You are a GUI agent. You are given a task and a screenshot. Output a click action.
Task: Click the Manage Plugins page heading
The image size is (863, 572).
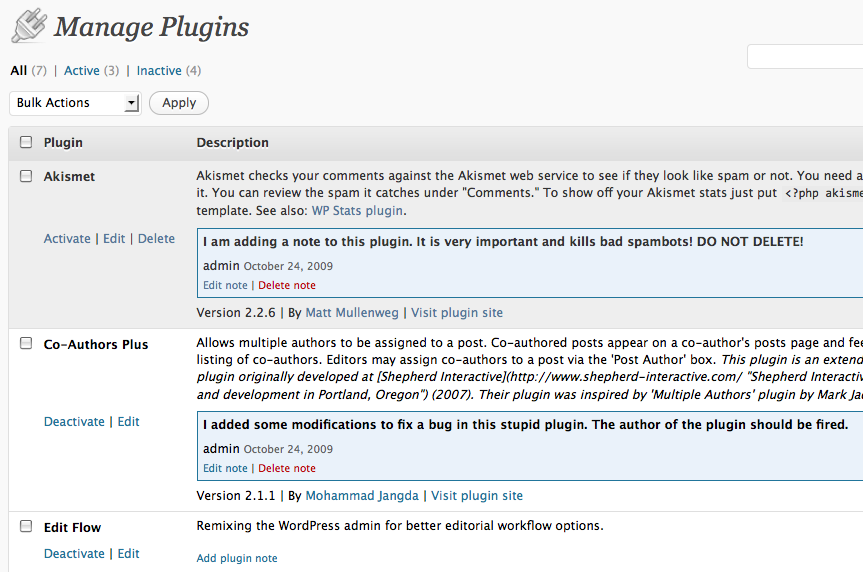[151, 27]
